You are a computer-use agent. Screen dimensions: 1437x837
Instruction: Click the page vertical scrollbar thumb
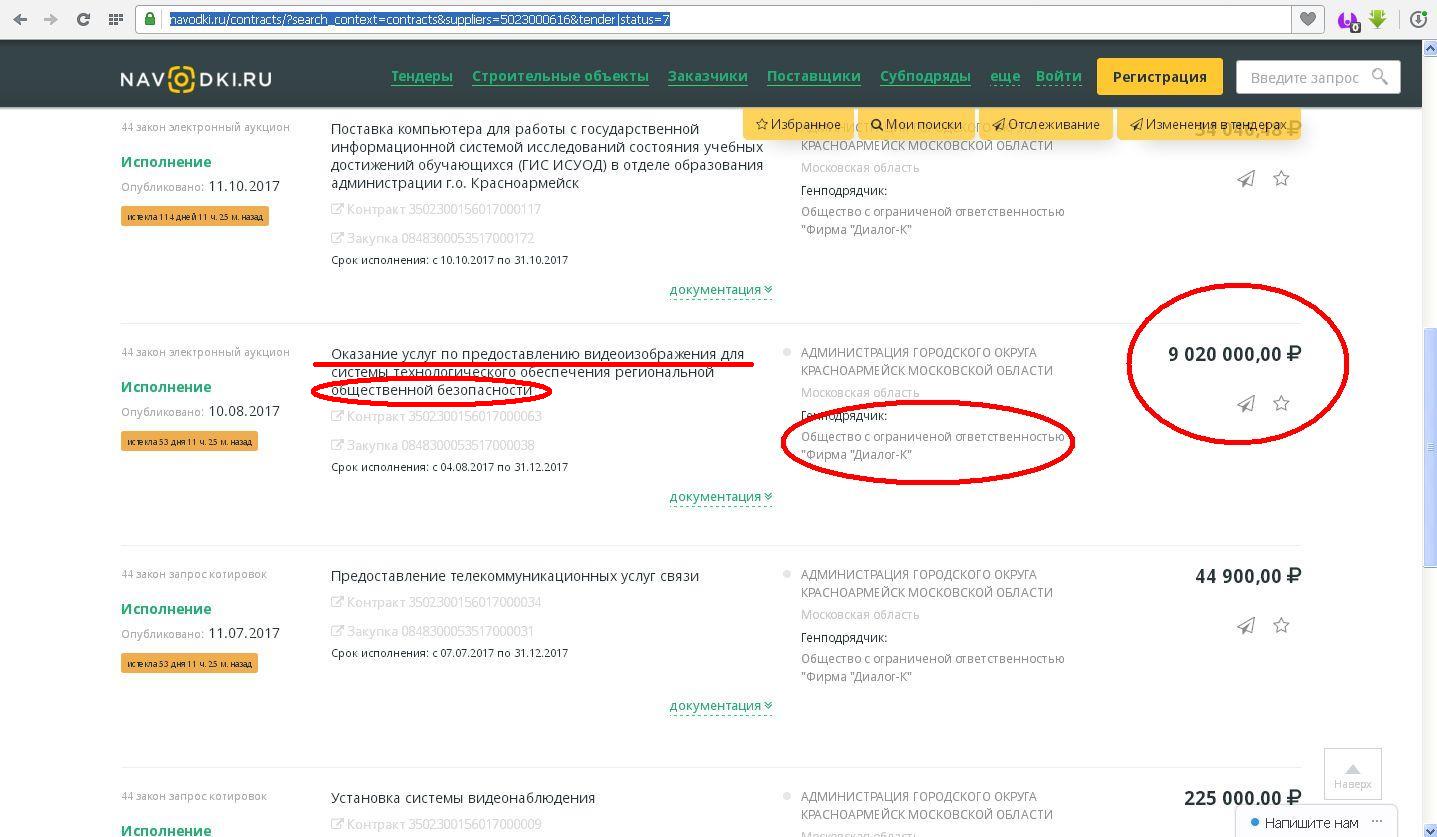(x=1429, y=446)
